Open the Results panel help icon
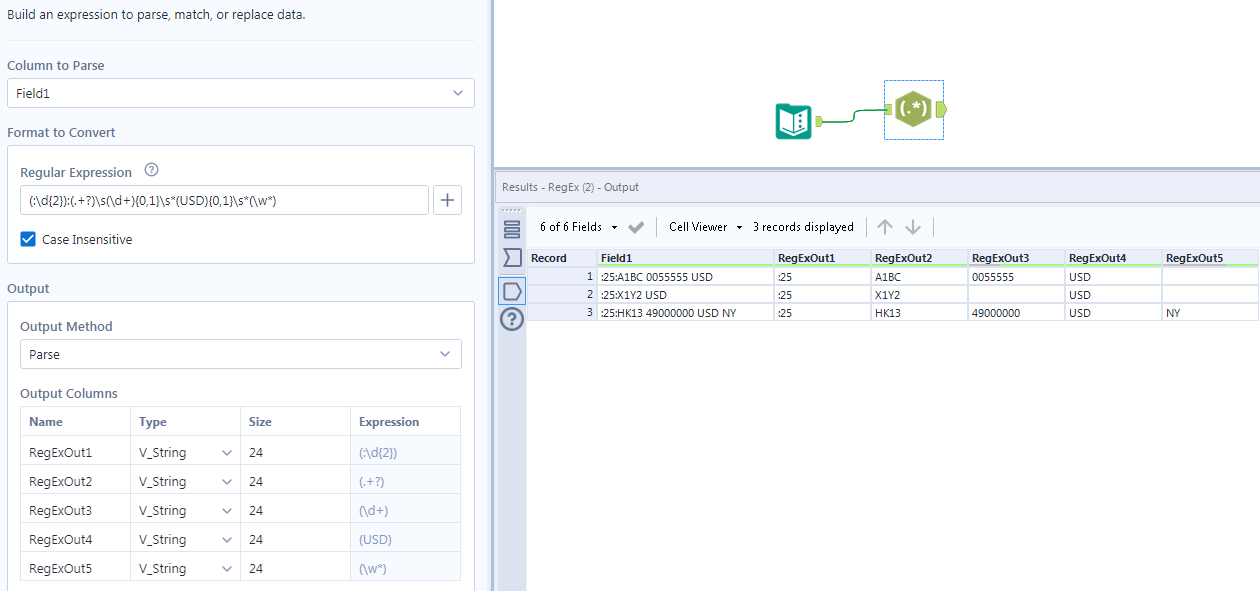1260x591 pixels. 512,319
